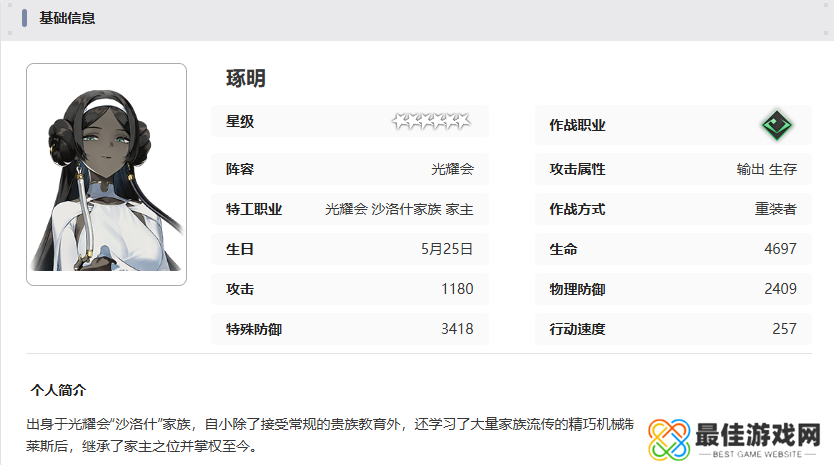The width and height of the screenshot is (834, 465).
Task: Click the 最佳游戏网 watermark logo icon
Action: 667,438
